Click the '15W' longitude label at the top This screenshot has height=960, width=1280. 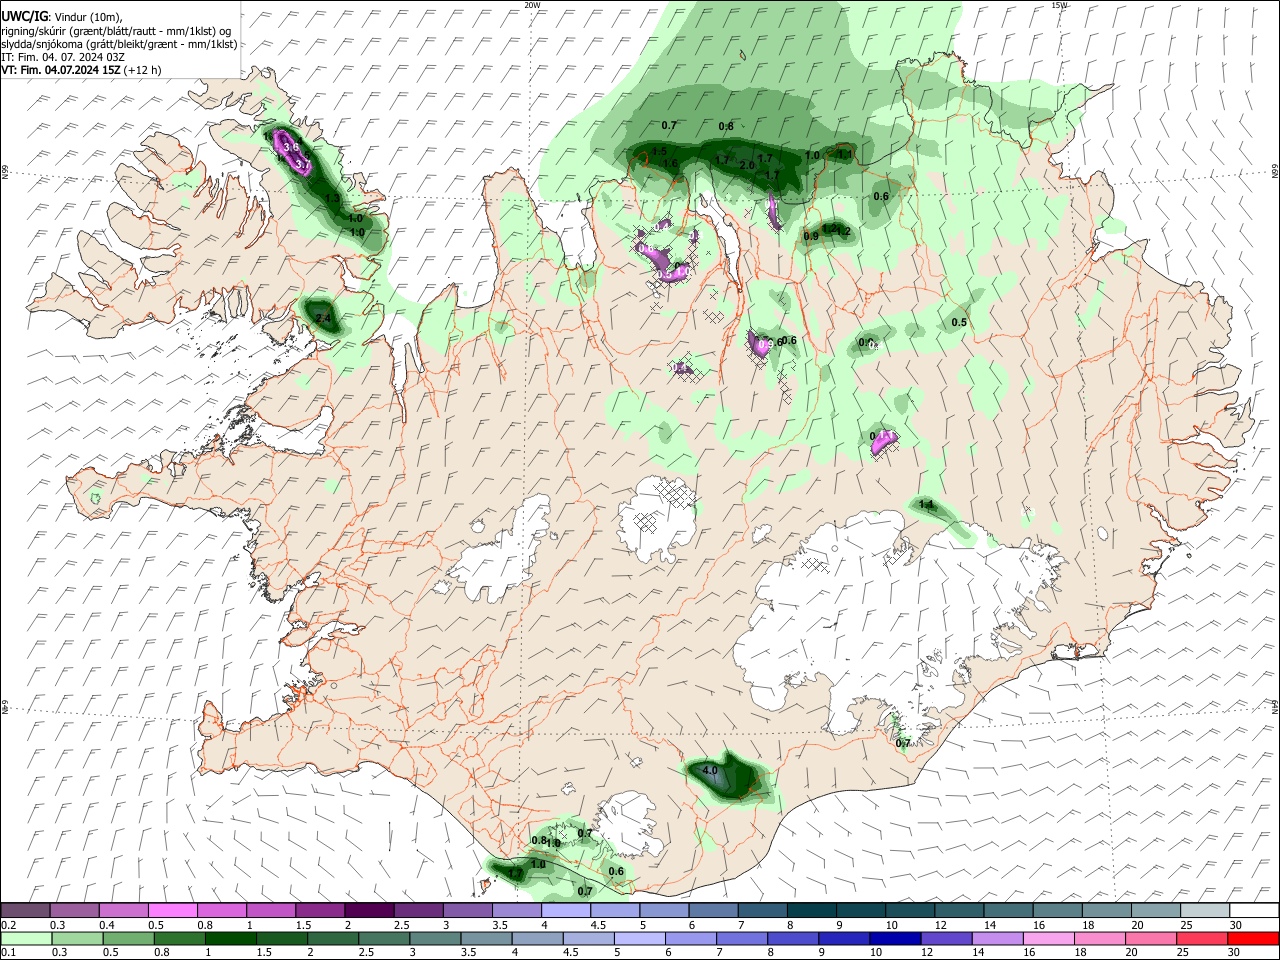1059,5
